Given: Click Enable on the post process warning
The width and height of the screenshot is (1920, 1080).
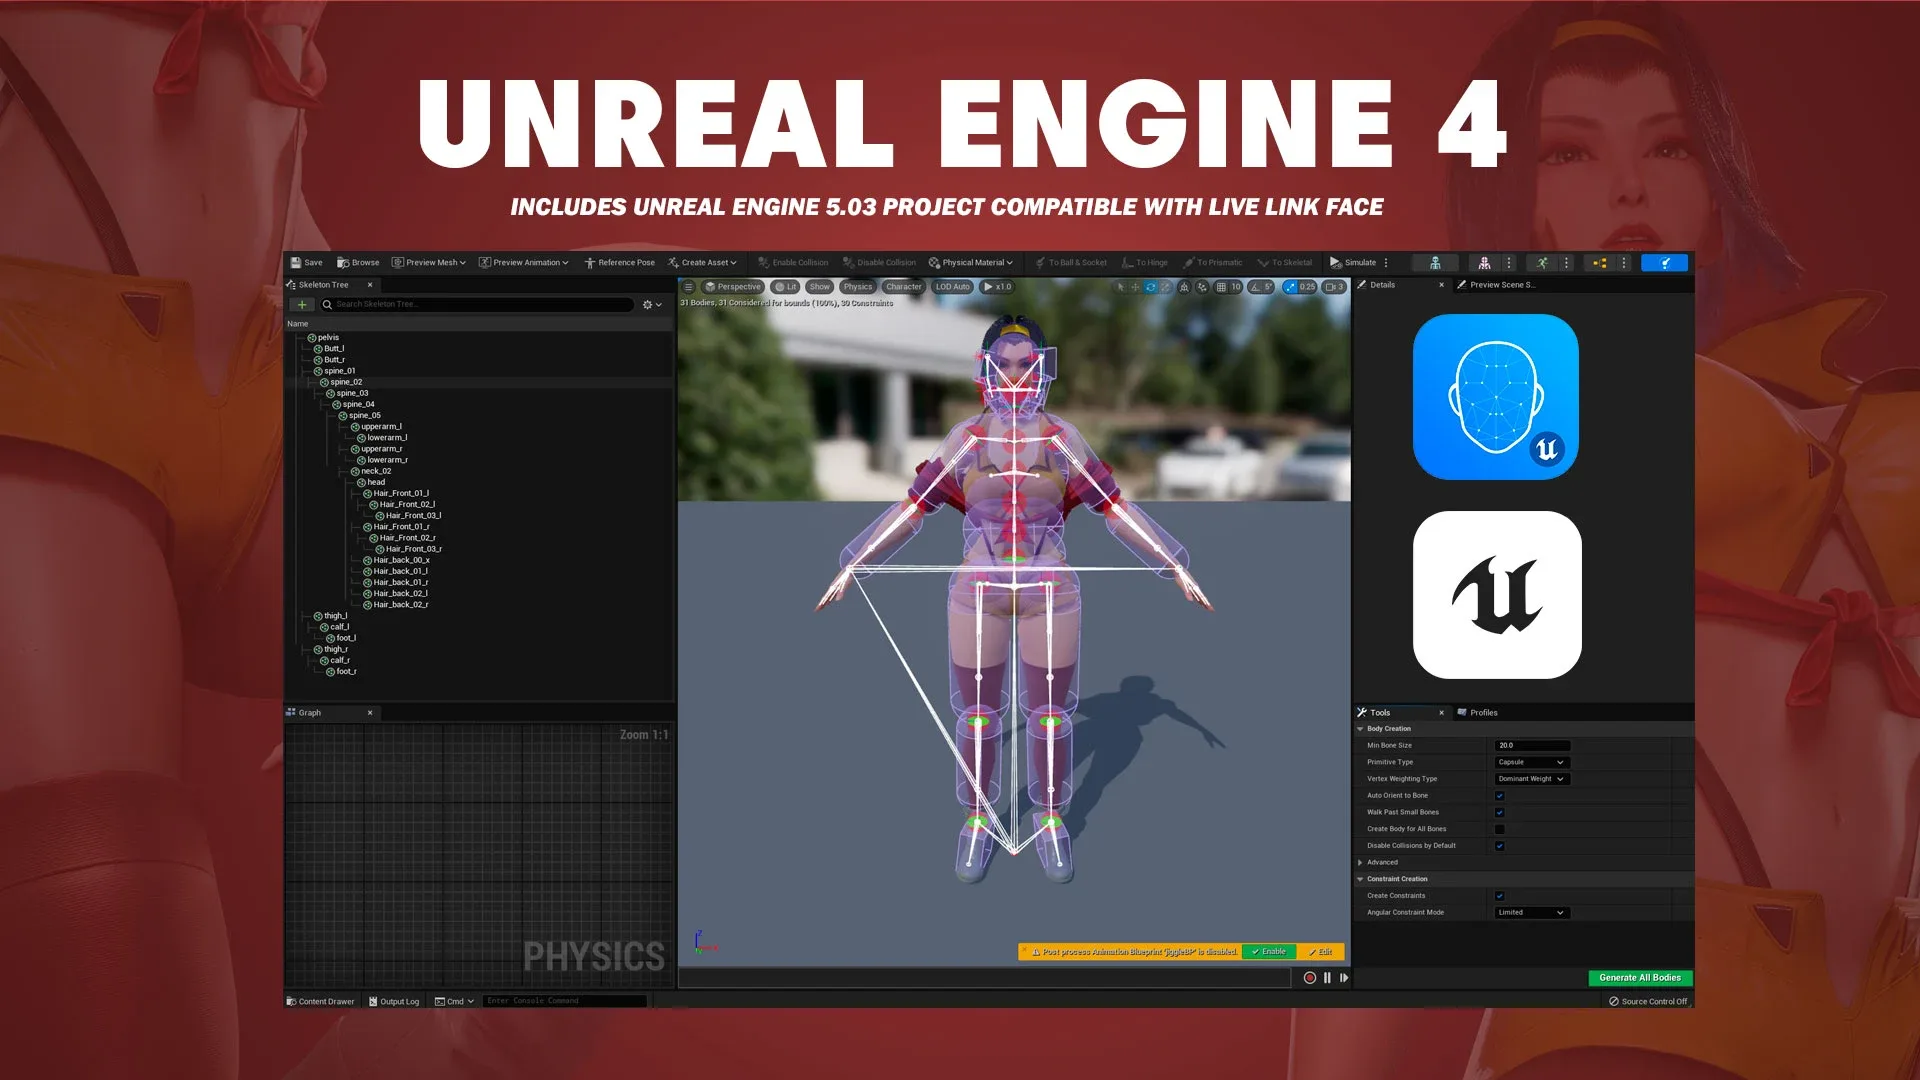Looking at the screenshot, I should [x=1268, y=952].
